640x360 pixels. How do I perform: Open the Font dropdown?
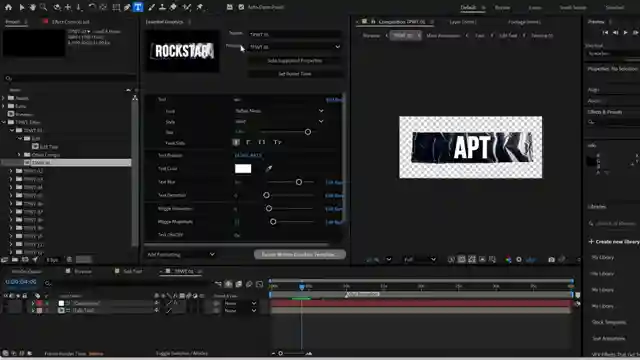pos(279,111)
